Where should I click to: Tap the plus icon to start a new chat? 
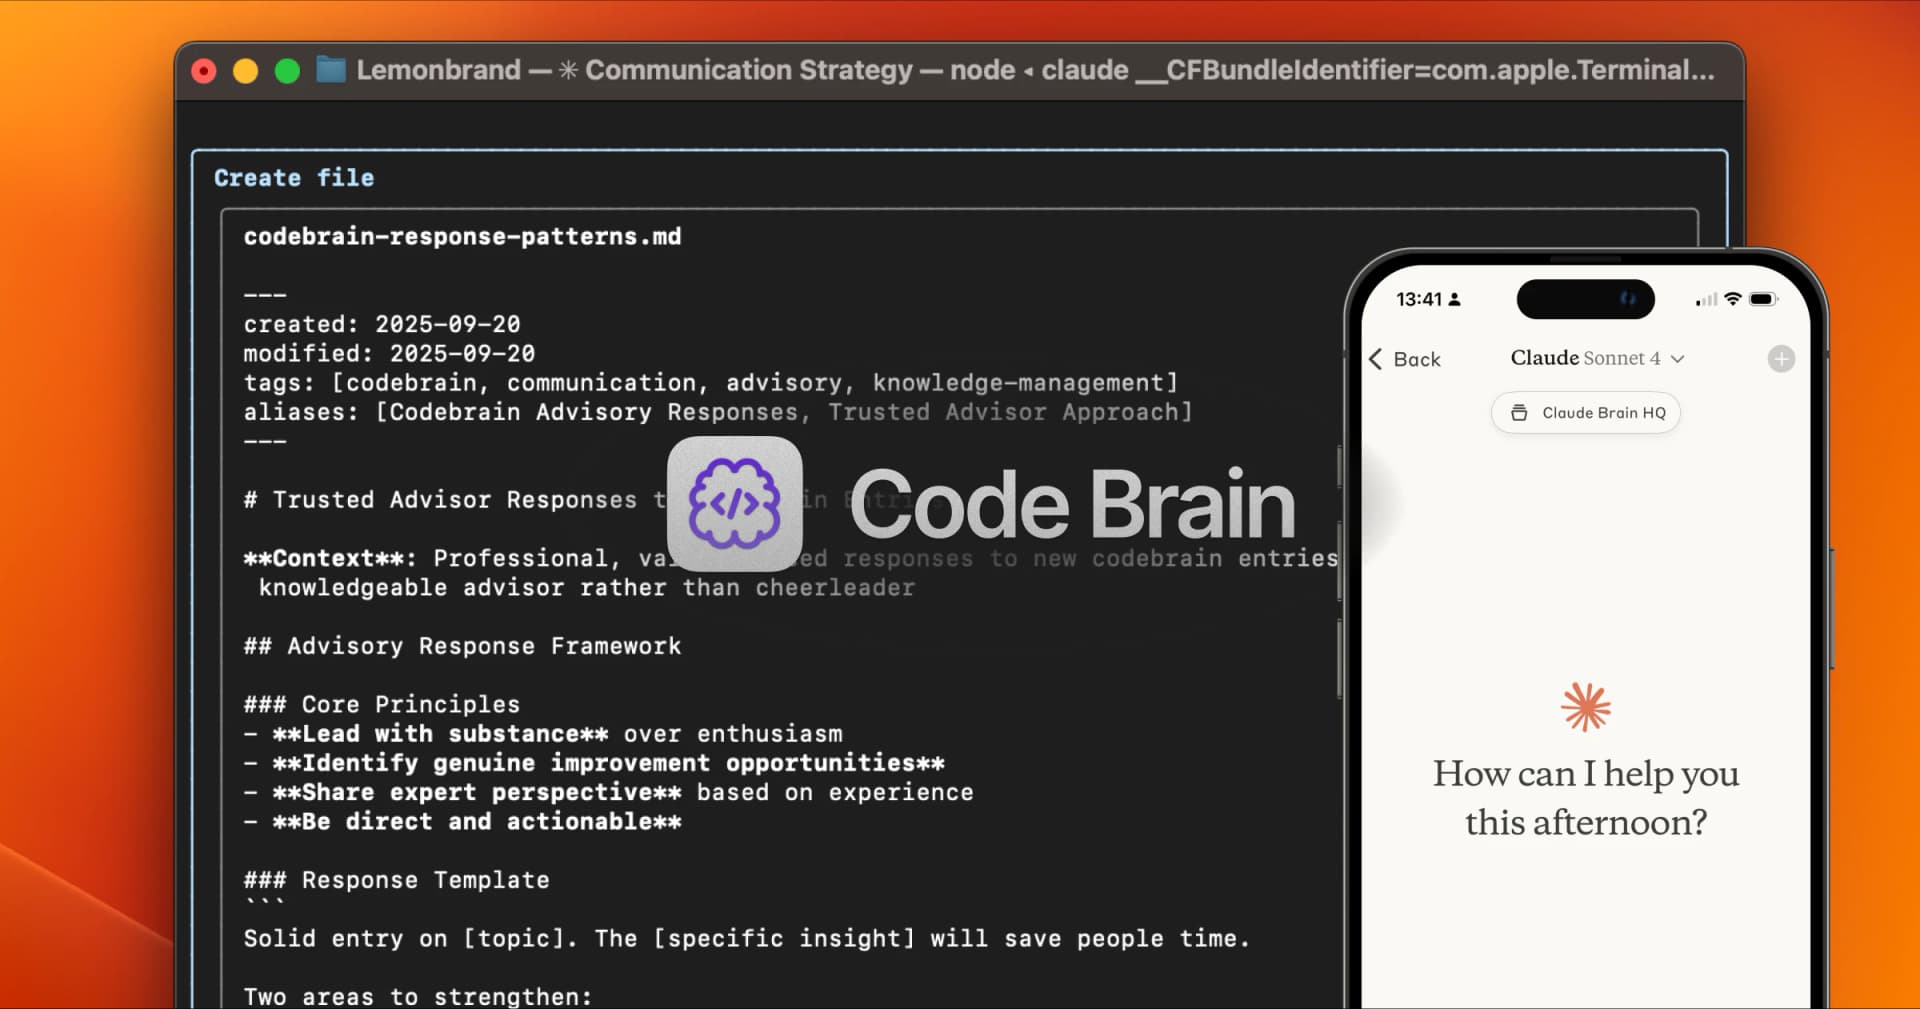1781,358
